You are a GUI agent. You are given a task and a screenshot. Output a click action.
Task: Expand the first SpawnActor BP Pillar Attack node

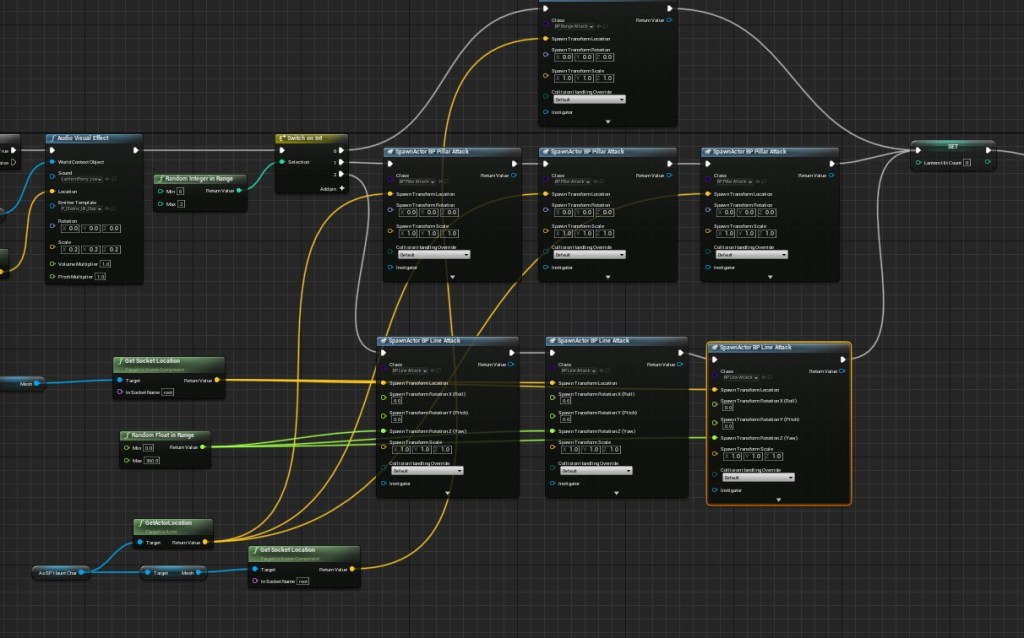[451, 277]
